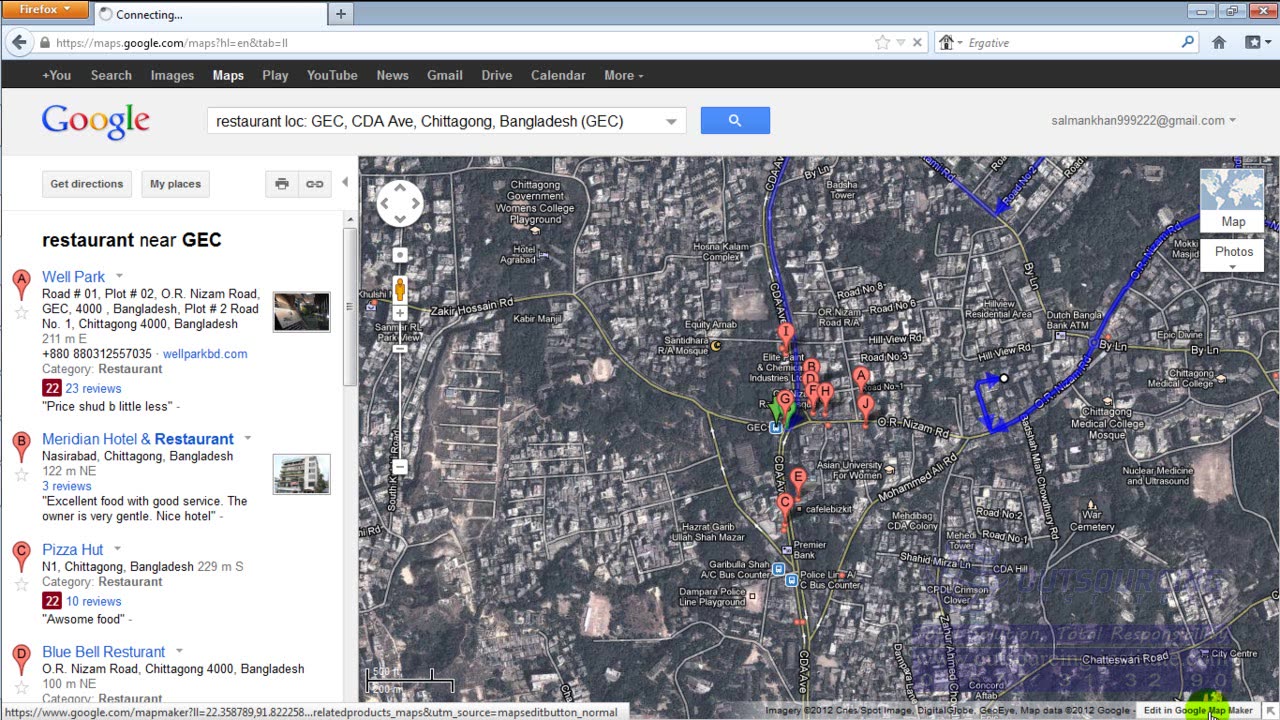Screen dimensions: 1280x720
Task: Click the Well Park photo thumbnail
Action: pos(301,312)
